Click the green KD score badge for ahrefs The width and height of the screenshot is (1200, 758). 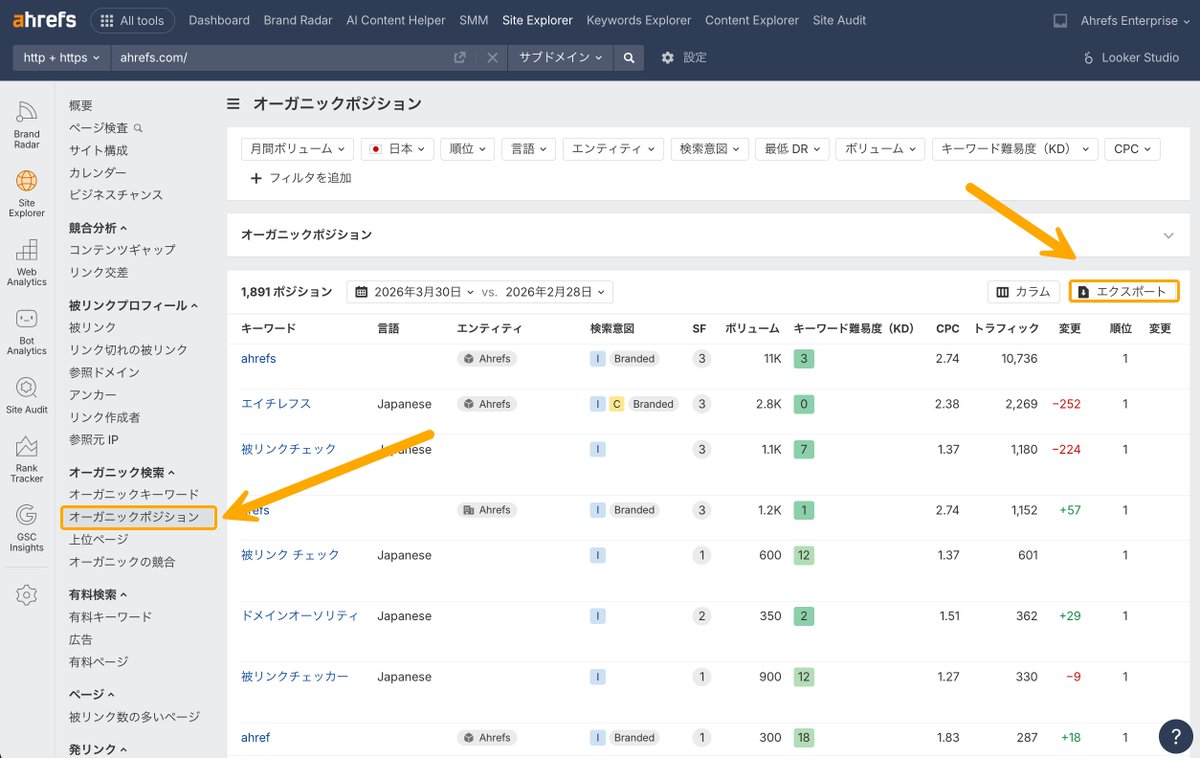pyautogui.click(x=802, y=358)
